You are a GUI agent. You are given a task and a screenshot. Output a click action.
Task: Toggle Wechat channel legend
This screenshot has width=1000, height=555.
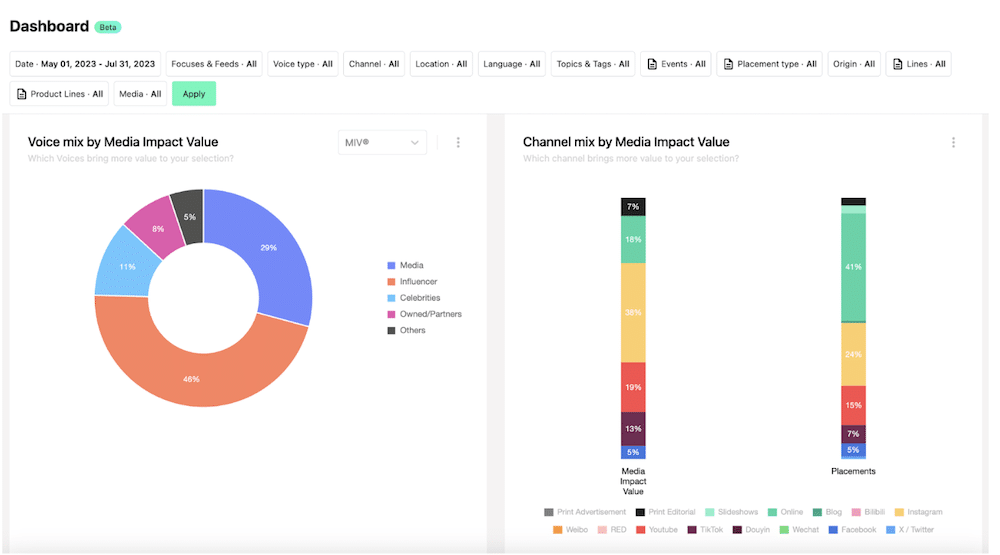coord(799,529)
